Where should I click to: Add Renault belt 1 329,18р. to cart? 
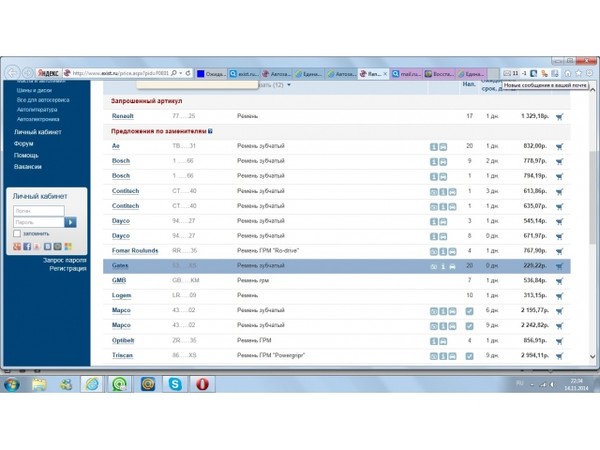coord(559,116)
